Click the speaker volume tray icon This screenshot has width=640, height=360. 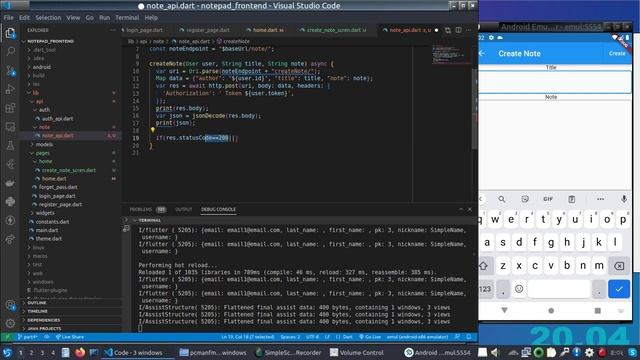coord(495,352)
